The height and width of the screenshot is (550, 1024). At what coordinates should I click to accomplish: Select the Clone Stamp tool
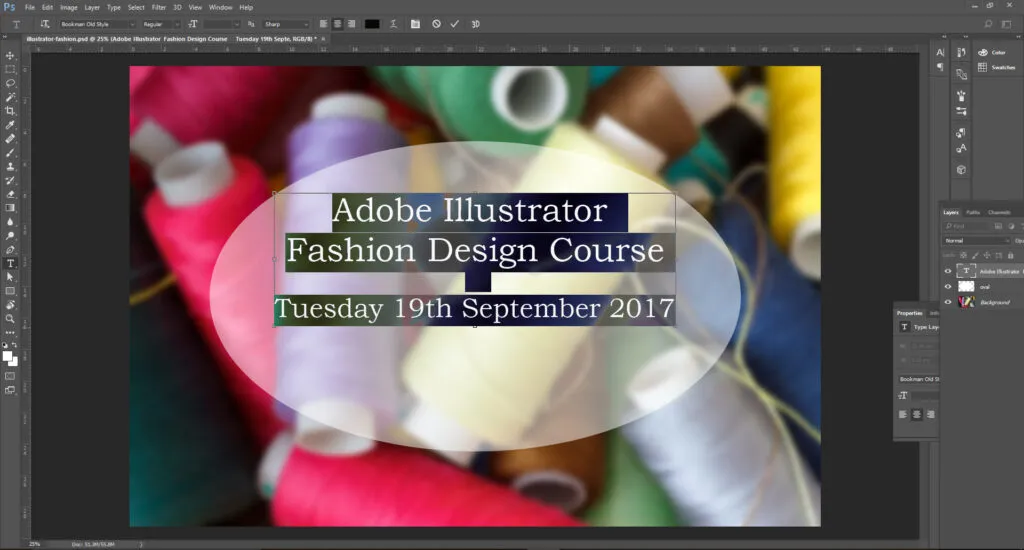point(10,167)
